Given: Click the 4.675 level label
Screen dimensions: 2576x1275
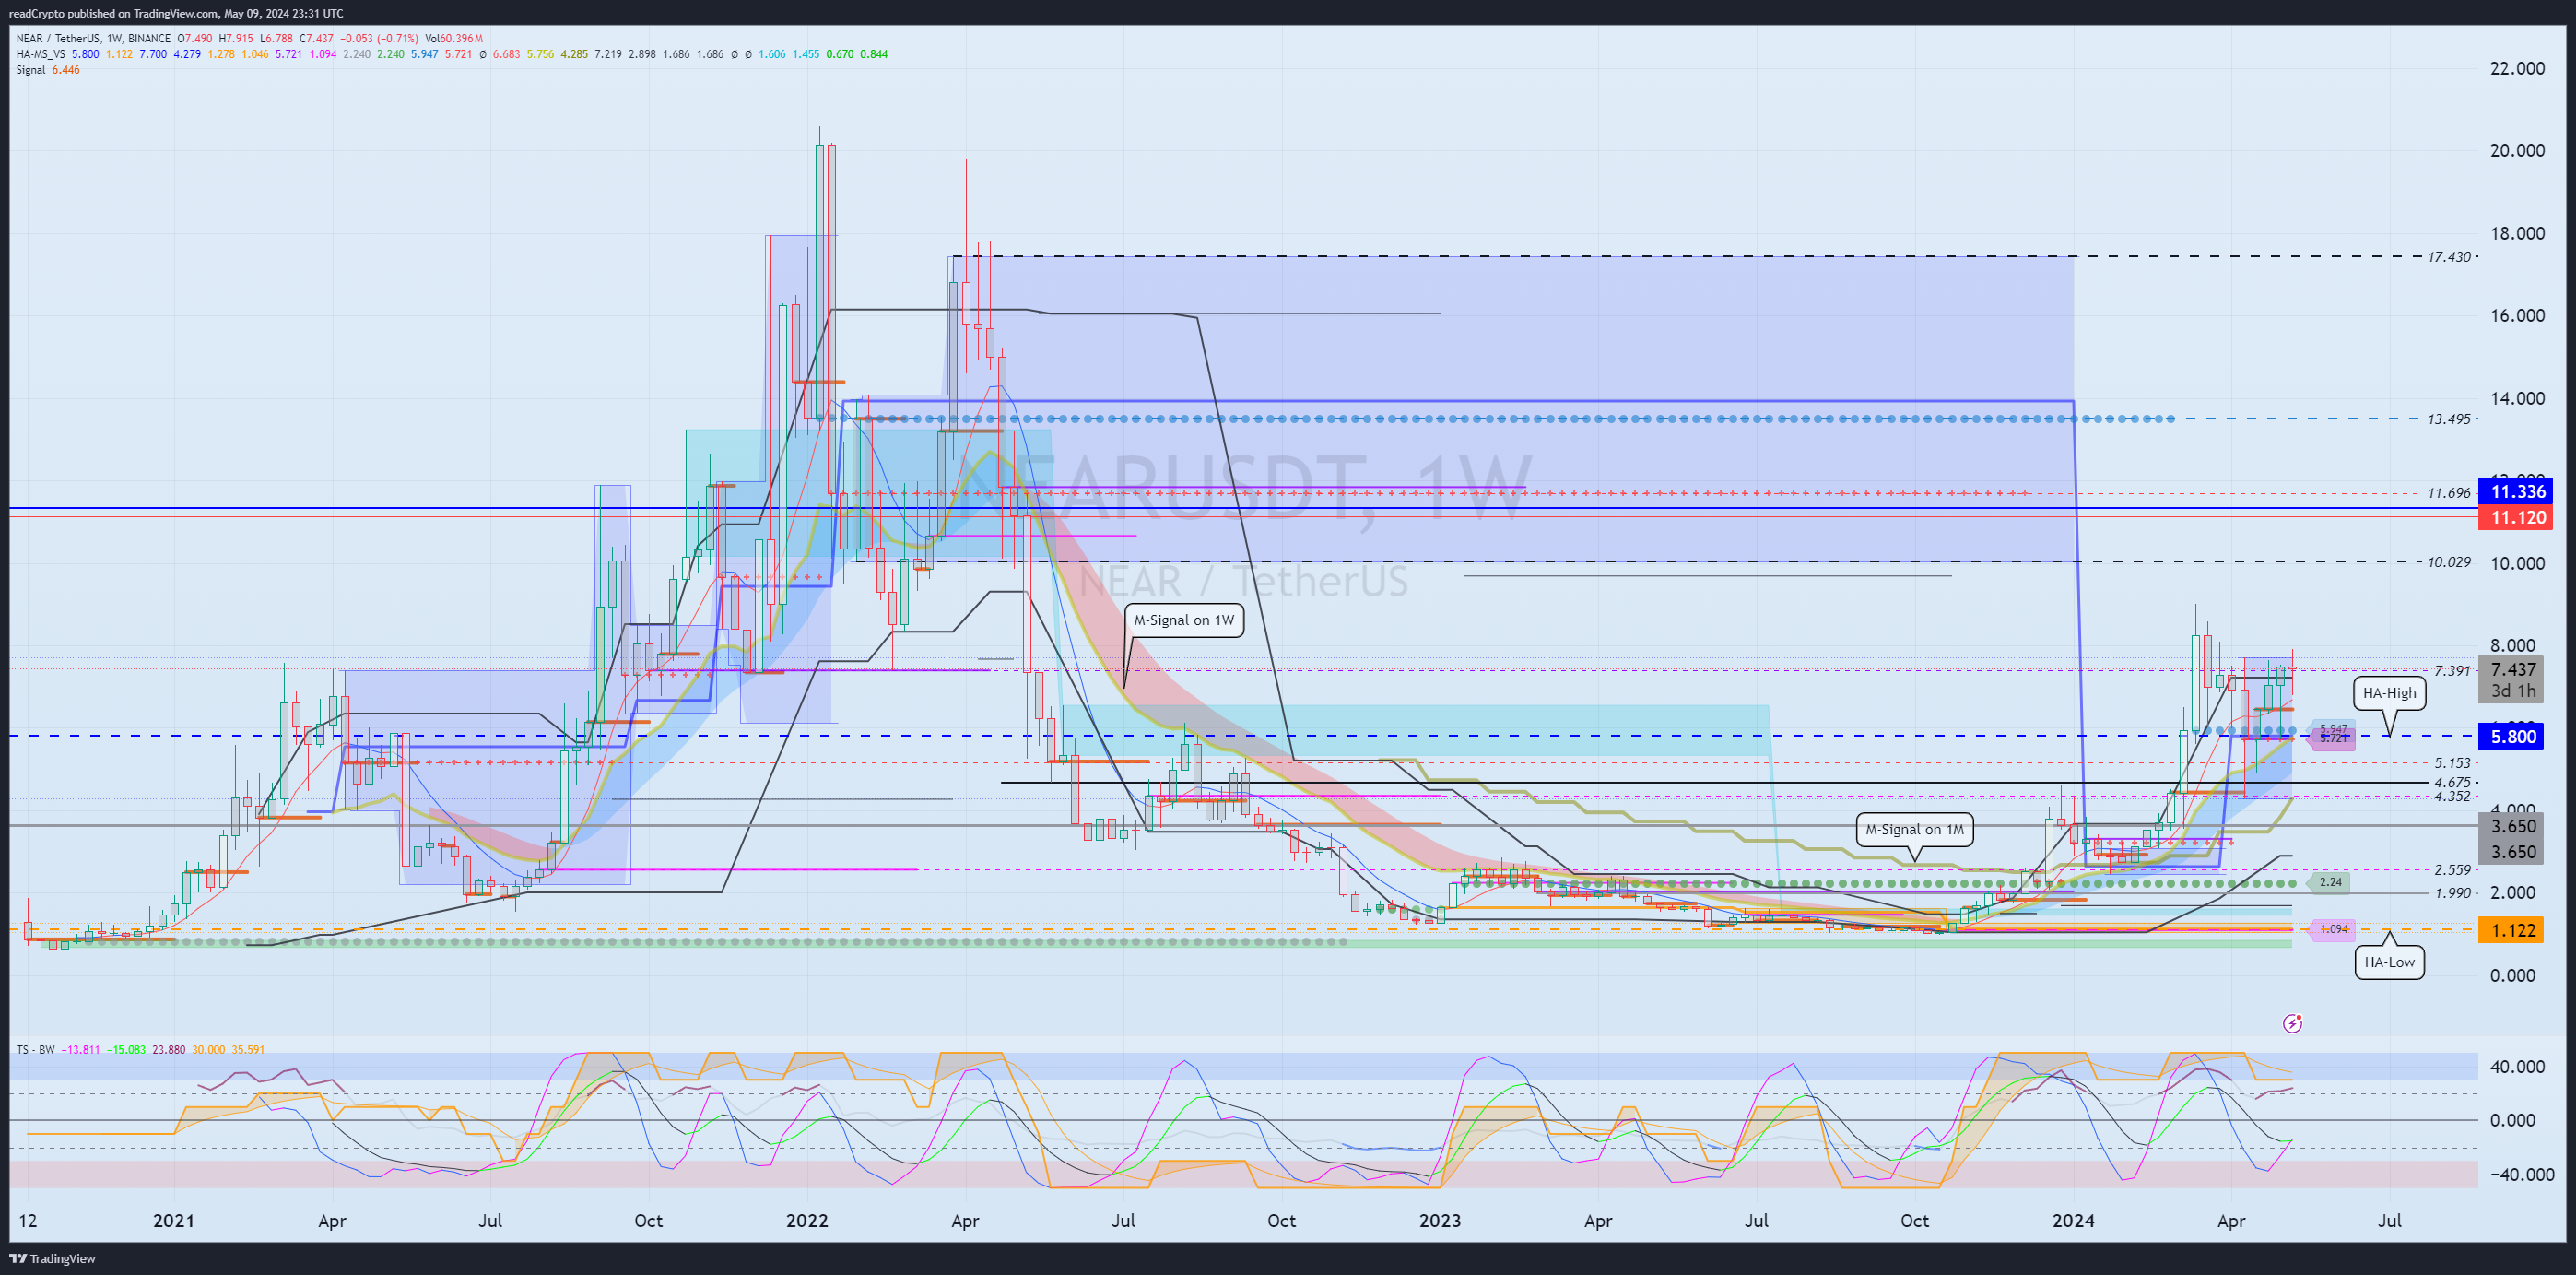Looking at the screenshot, I should 2452,783.
